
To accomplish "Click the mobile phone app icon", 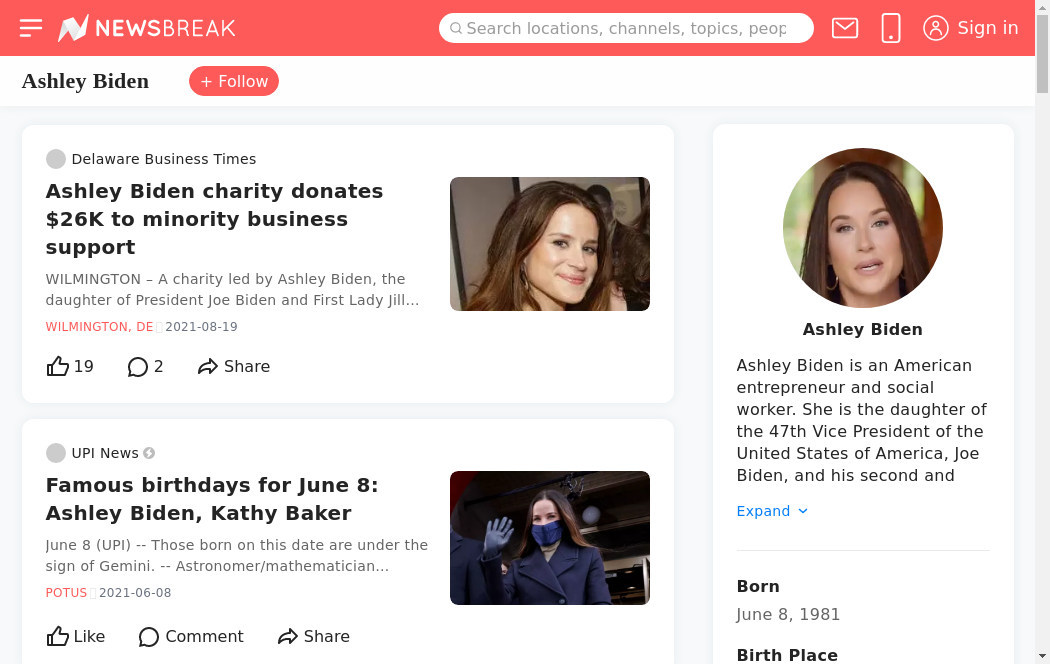I will coord(891,28).
